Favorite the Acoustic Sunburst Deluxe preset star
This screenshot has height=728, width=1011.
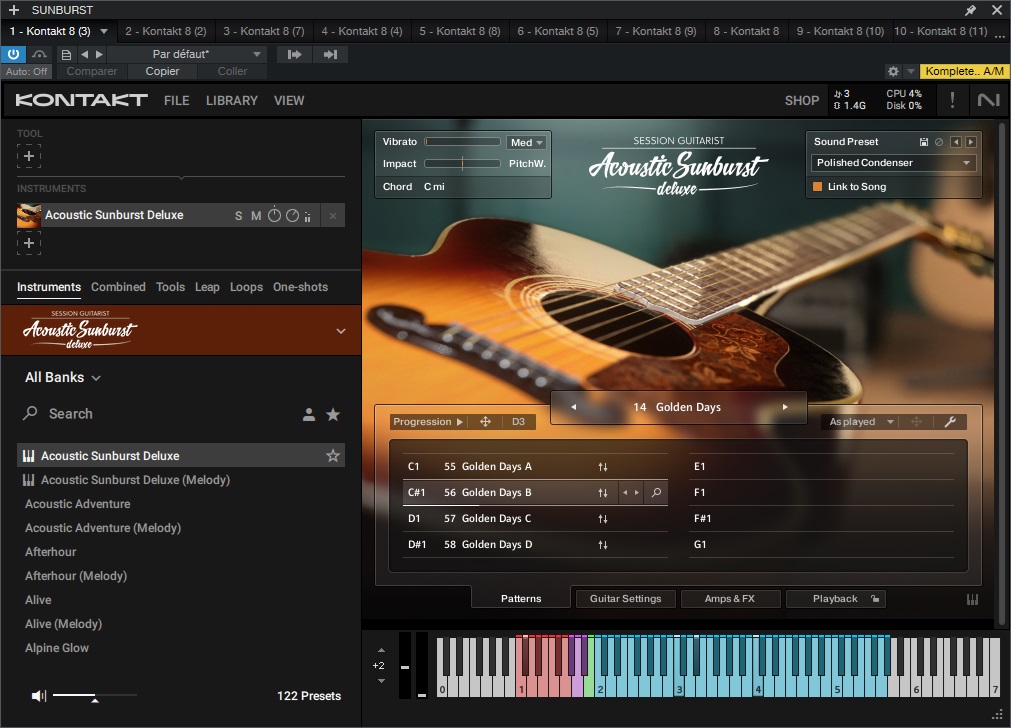(x=333, y=456)
